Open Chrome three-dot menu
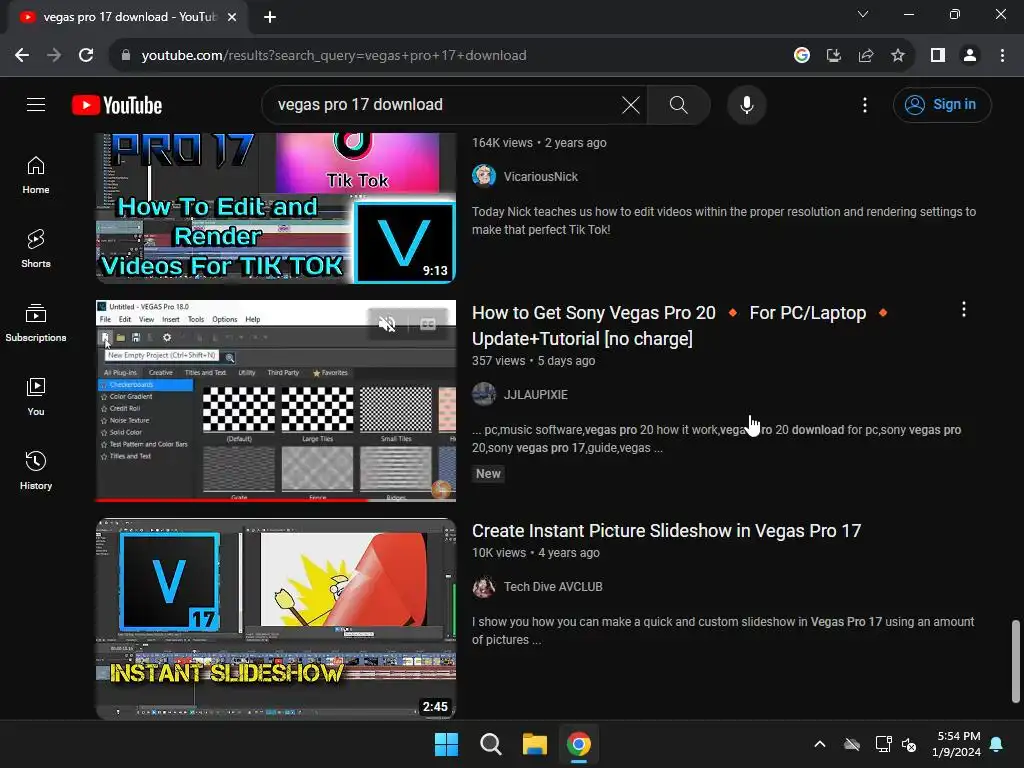Screen dimensions: 1024x768 pyautogui.click(x=1002, y=56)
